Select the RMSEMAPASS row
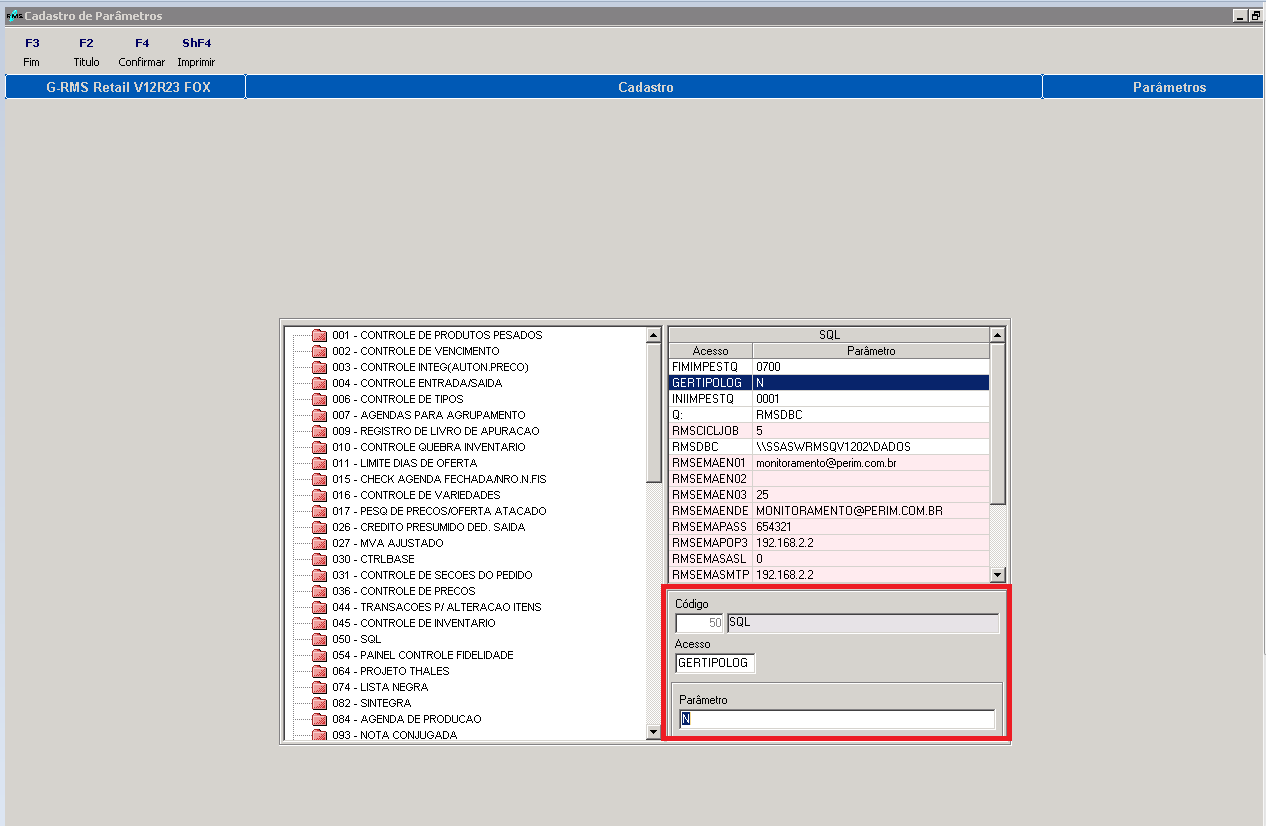This screenshot has width=1266, height=826. click(x=829, y=527)
